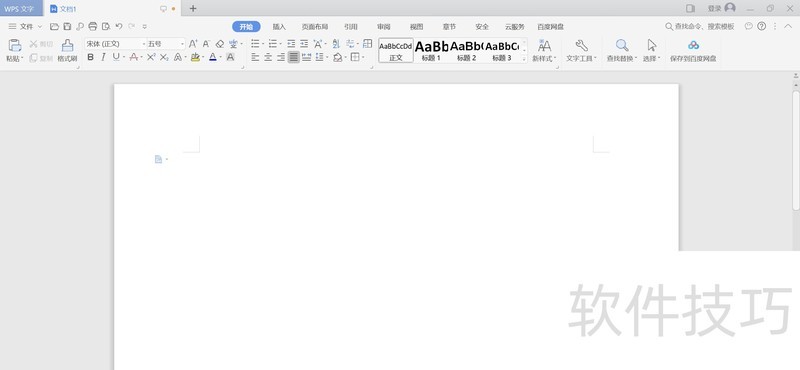Click the Save to Baidu Netdisk cloud icon
The height and width of the screenshot is (370, 800).
(693, 45)
